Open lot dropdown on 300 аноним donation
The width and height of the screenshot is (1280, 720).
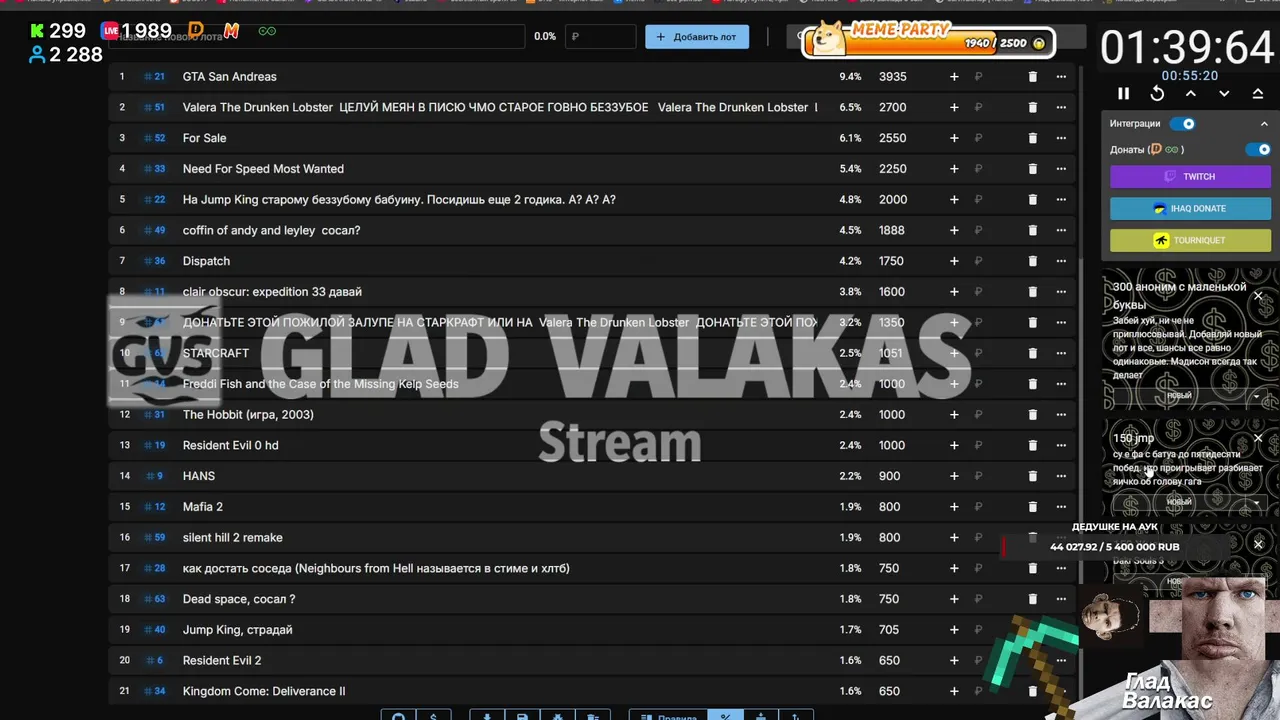point(1256,396)
